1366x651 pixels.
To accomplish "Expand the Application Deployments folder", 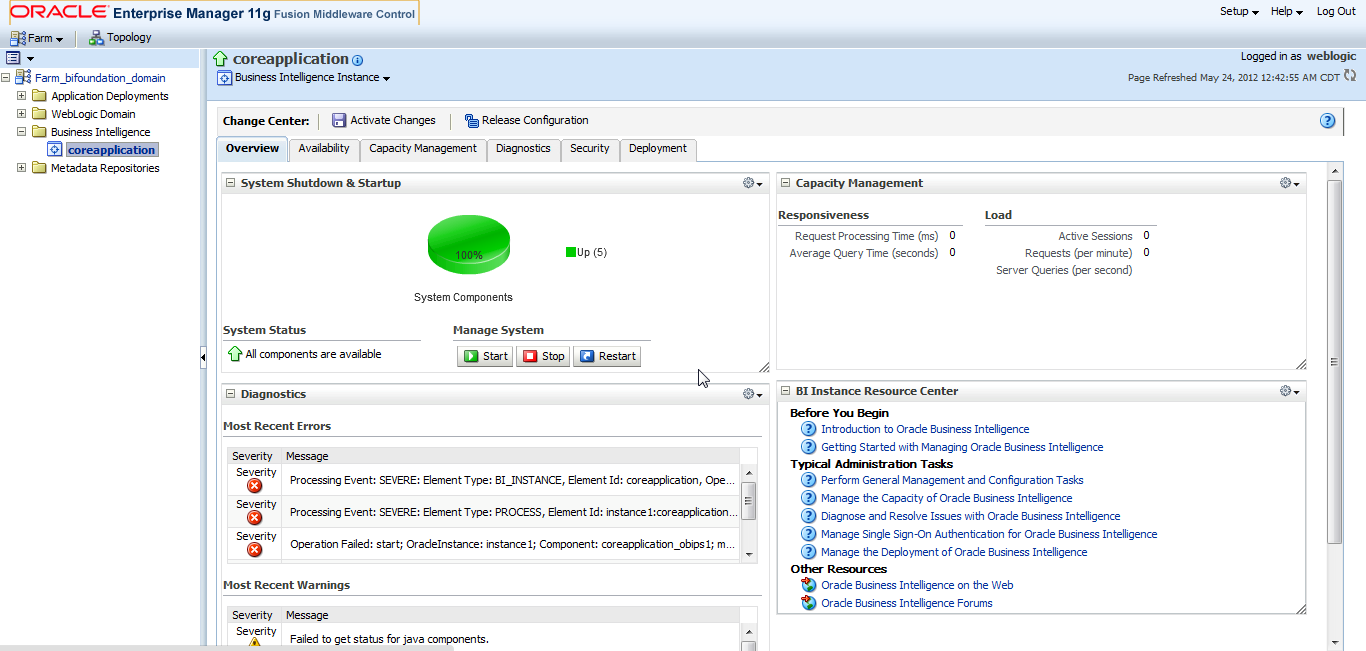I will (21, 96).
